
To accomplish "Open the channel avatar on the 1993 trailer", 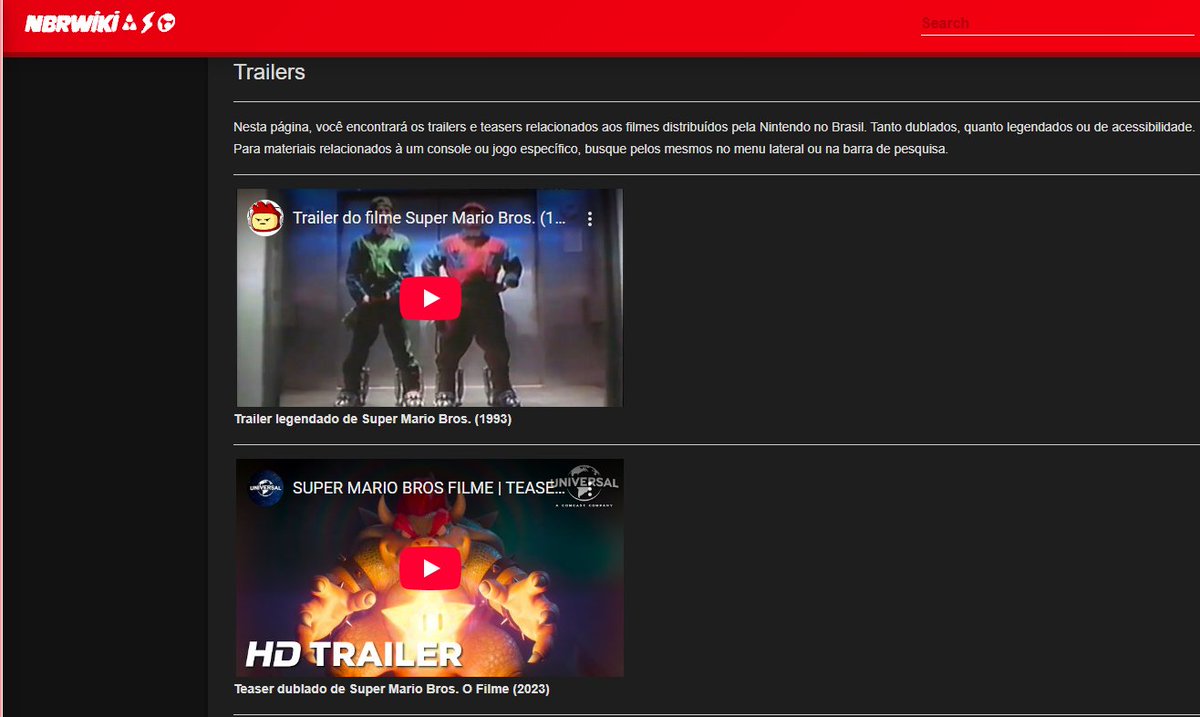I will (265, 218).
